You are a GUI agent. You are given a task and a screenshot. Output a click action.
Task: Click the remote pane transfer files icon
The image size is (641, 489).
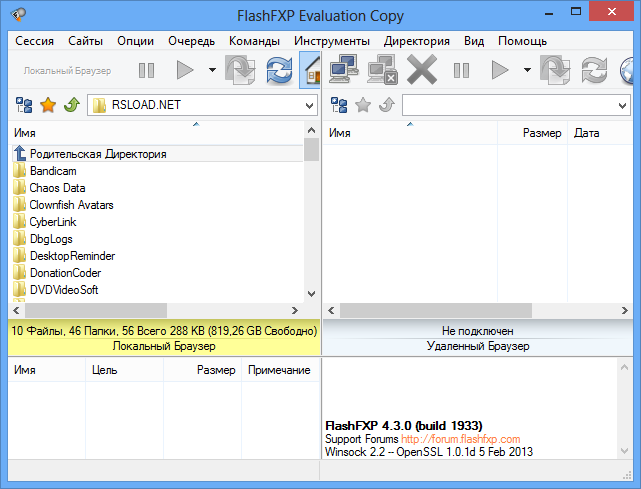coord(555,70)
